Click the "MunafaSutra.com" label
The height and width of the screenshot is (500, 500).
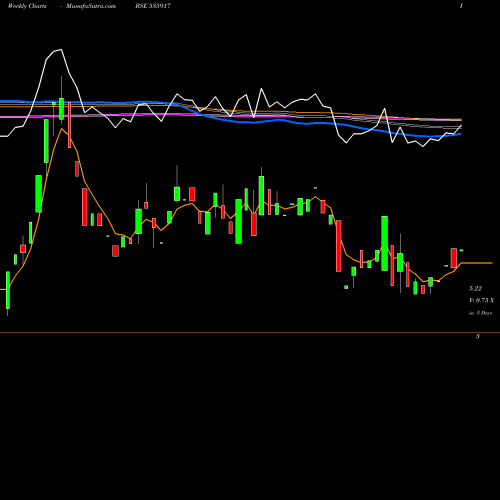pyautogui.click(x=91, y=6)
